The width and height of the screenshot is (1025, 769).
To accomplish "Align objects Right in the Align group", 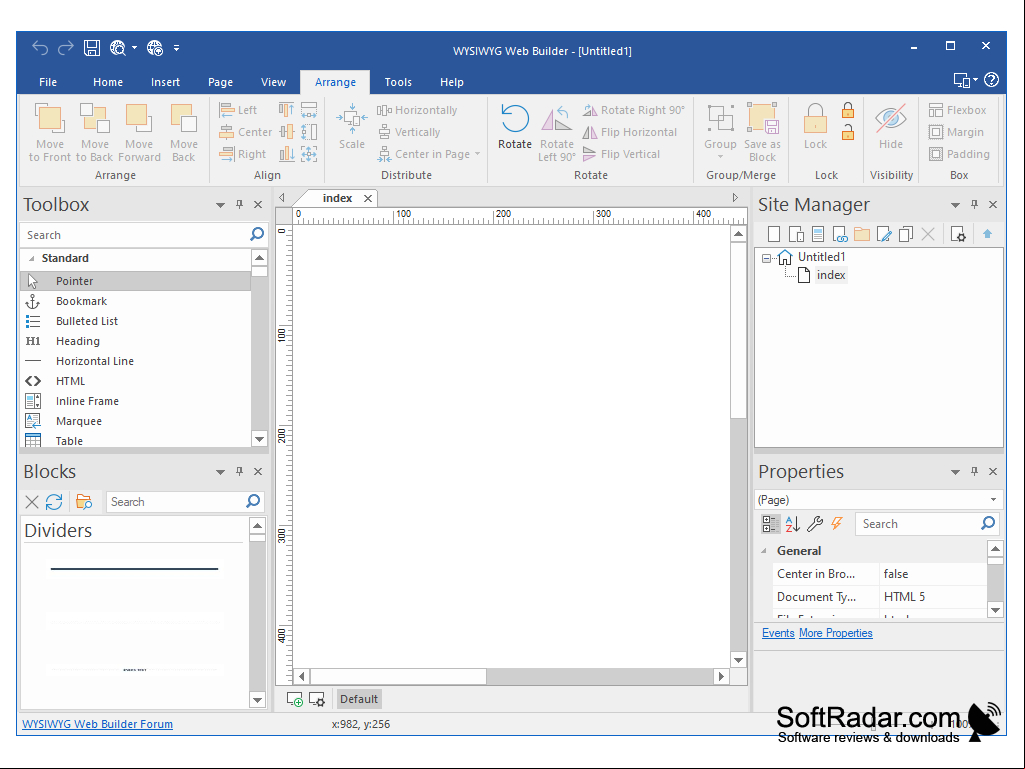I will [x=243, y=154].
